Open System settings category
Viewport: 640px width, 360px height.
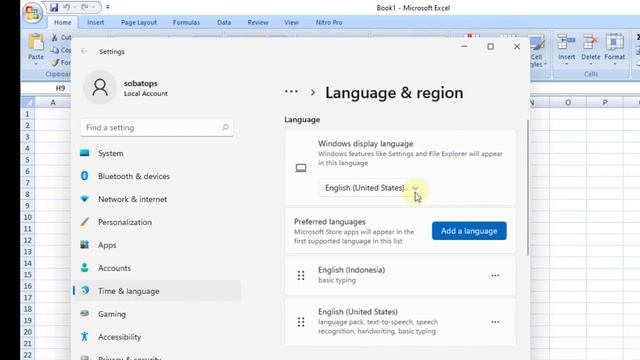pyautogui.click(x=157, y=153)
